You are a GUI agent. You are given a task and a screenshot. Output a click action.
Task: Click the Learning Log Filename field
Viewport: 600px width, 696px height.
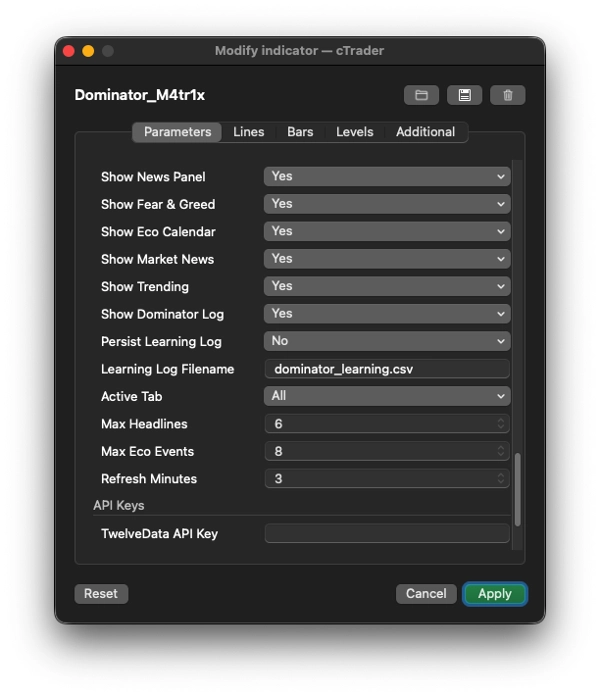[x=387, y=369]
